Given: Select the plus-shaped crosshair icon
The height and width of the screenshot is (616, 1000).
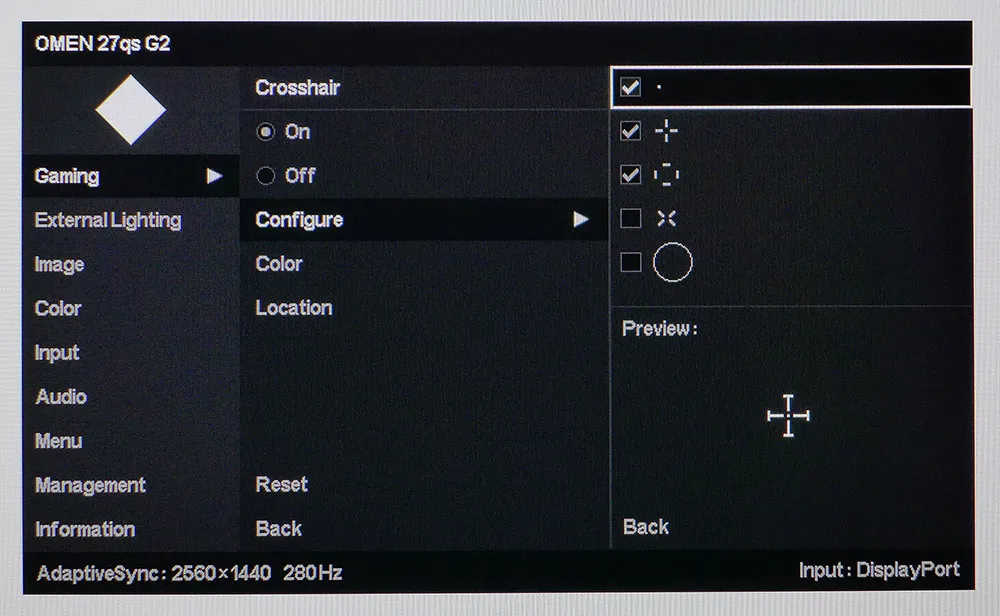Looking at the screenshot, I should coord(666,131).
